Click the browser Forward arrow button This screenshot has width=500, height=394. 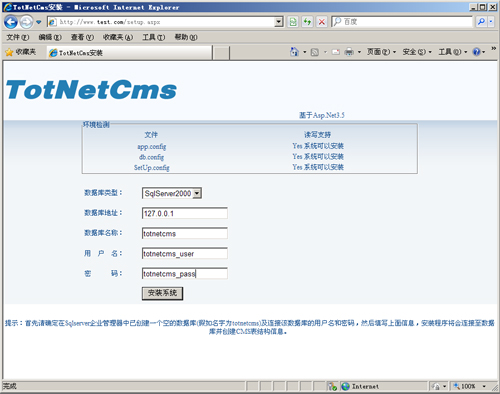(26, 22)
